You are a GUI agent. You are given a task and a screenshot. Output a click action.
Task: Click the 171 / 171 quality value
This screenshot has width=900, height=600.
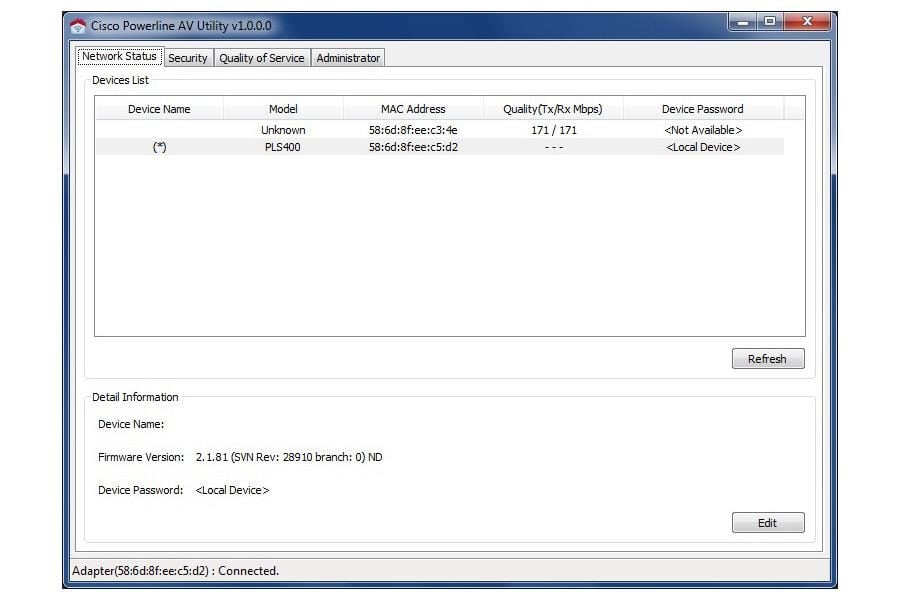(554, 130)
